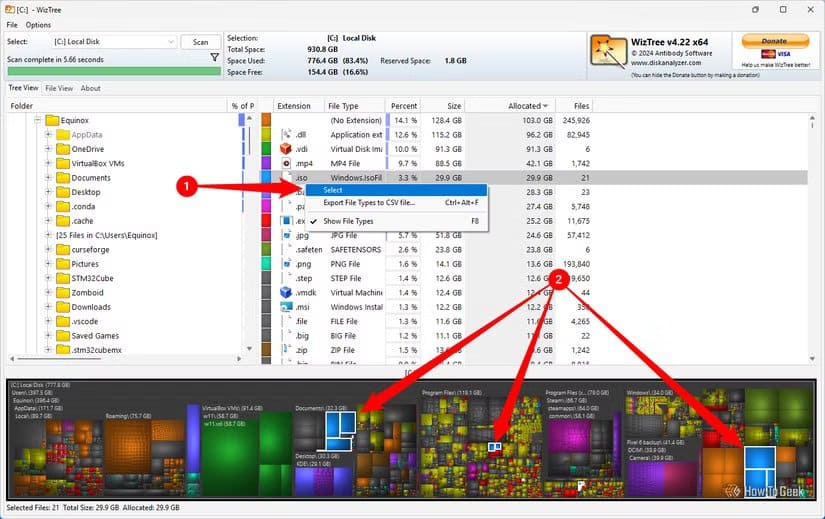The height and width of the screenshot is (519, 825).
Task: Open the Options menu
Action: (x=38, y=25)
